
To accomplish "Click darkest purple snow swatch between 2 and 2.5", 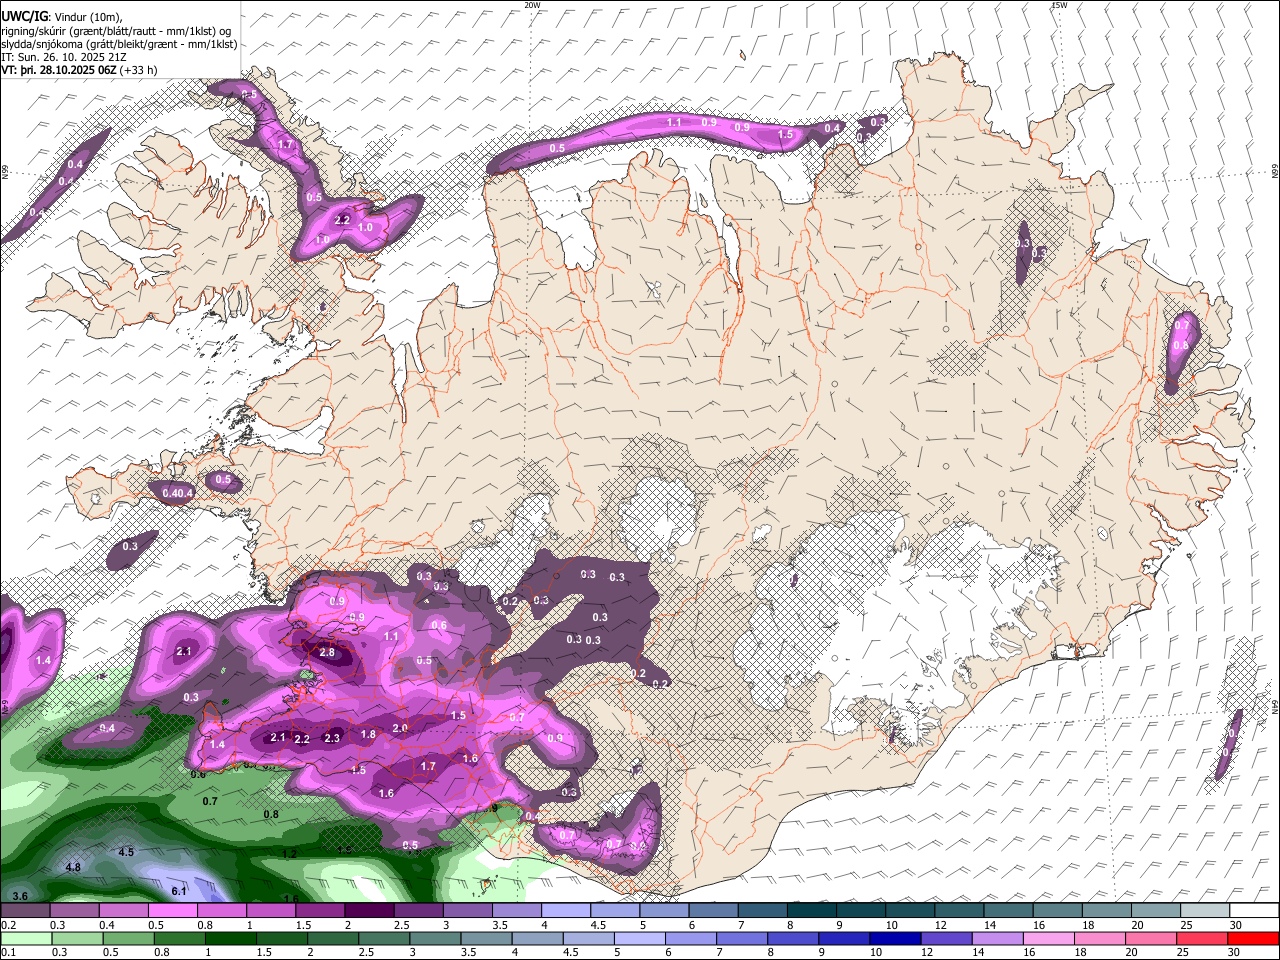I will coord(369,911).
